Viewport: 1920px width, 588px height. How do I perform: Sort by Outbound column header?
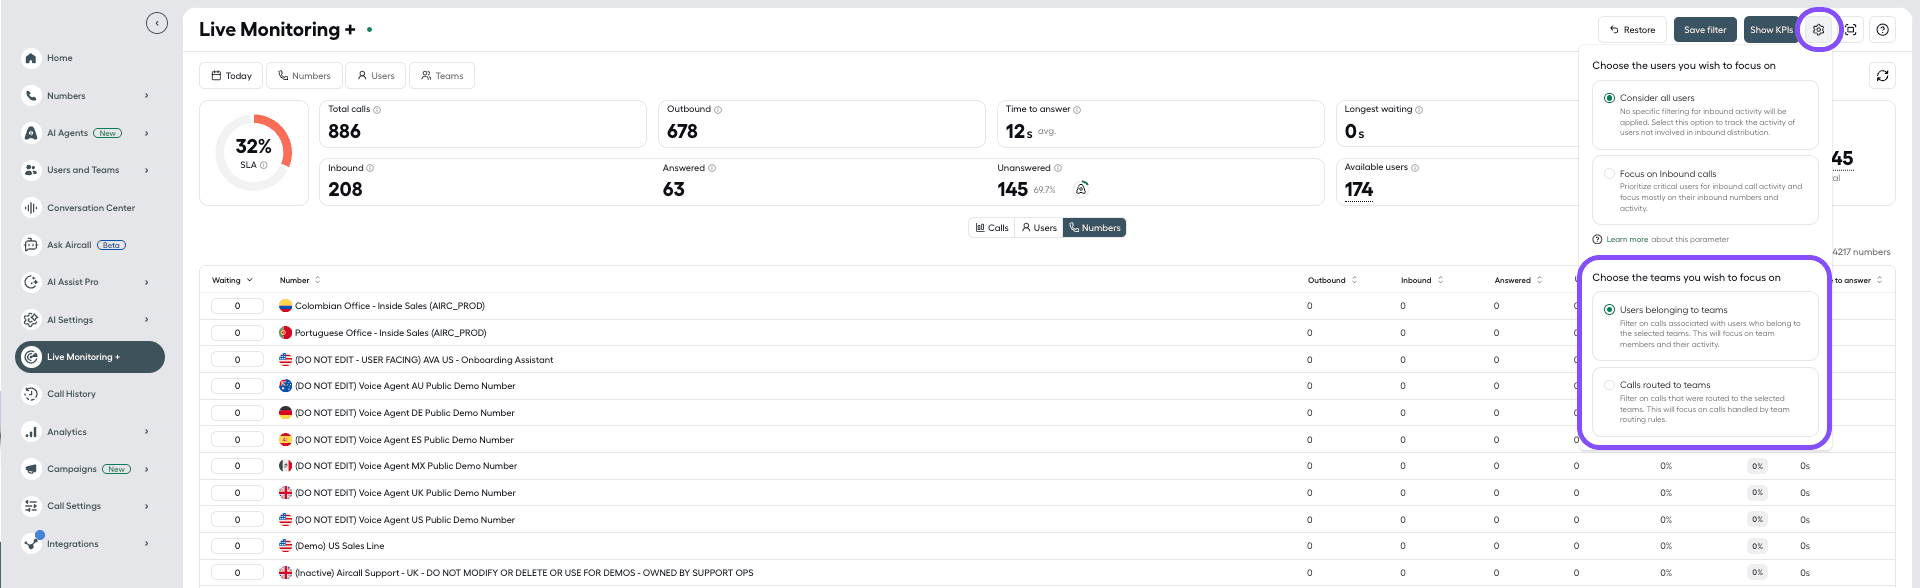1333,280
